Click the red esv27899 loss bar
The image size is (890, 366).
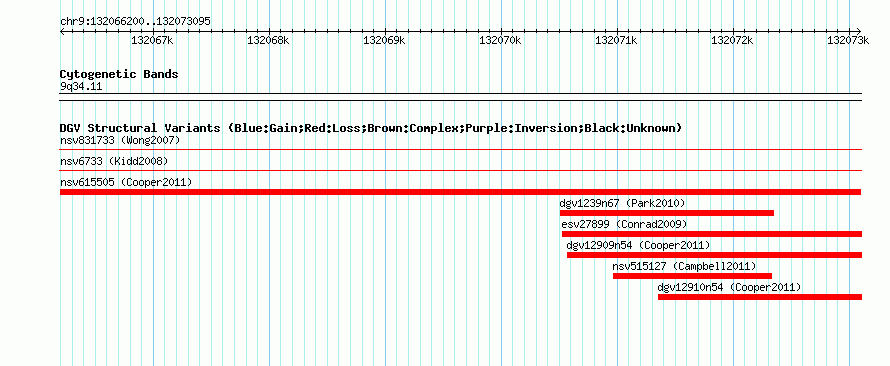pos(712,234)
